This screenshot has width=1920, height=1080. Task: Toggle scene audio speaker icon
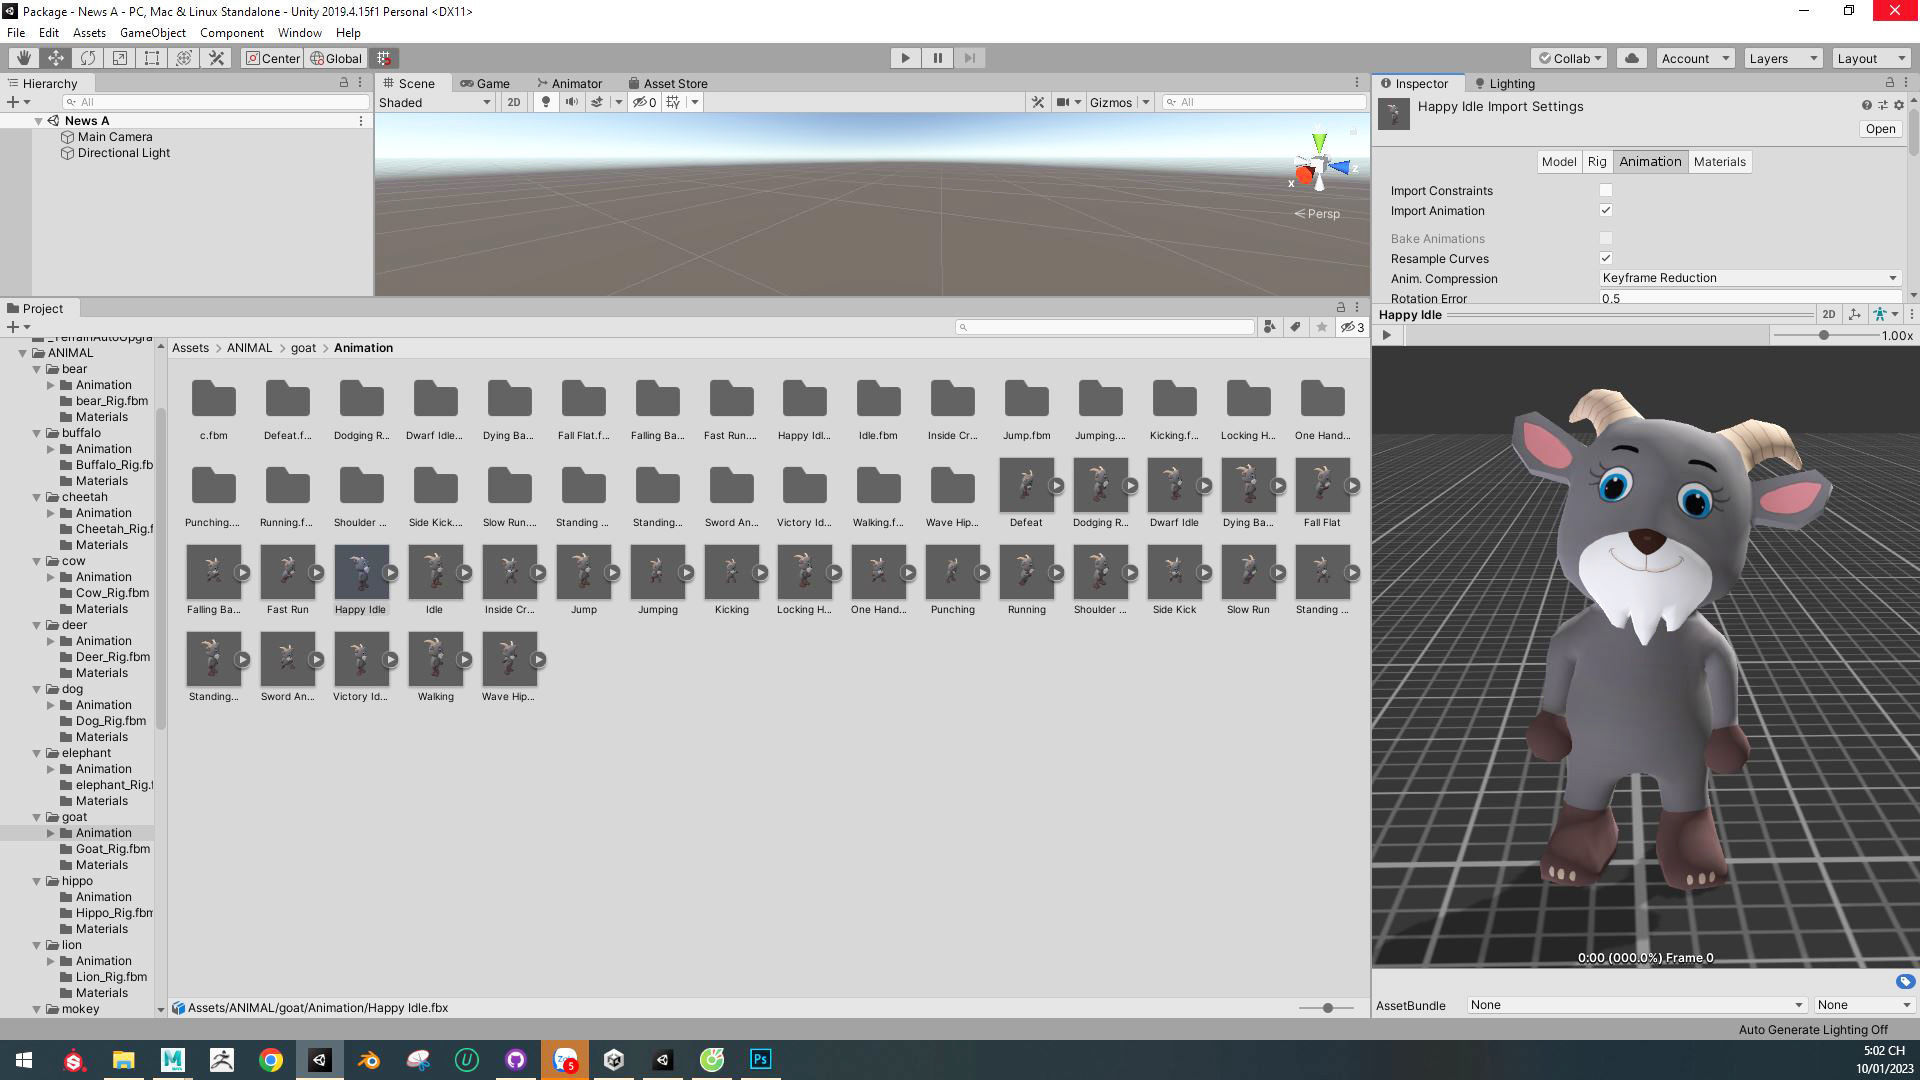point(571,102)
